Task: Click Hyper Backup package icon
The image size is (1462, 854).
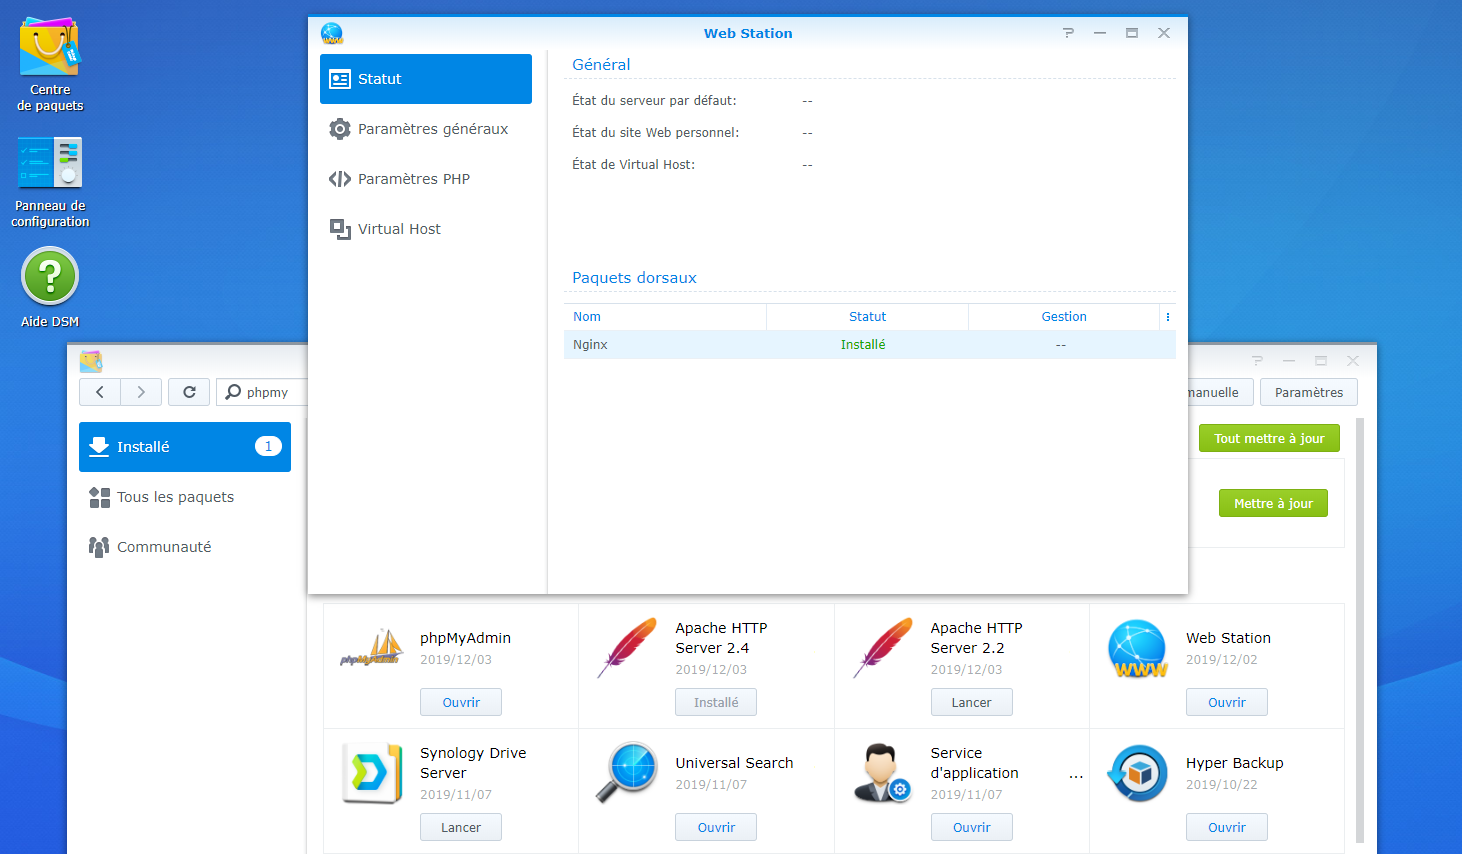Action: click(1138, 773)
